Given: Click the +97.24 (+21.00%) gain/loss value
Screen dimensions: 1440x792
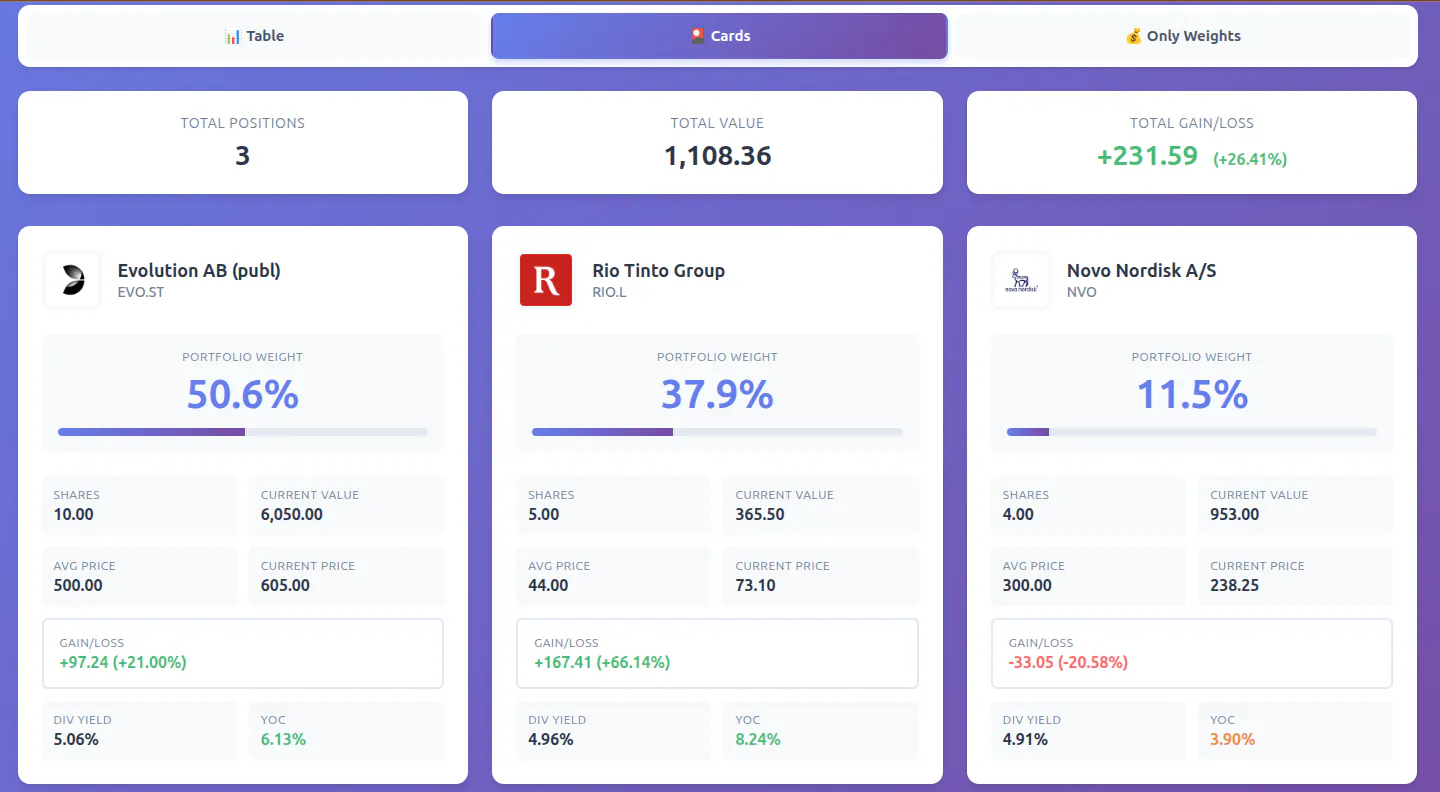Looking at the screenshot, I should [123, 662].
